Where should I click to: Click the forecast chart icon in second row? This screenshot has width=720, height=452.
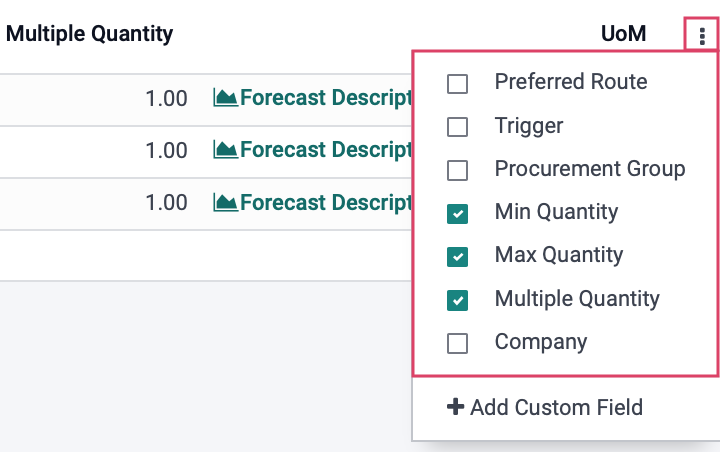tap(225, 149)
